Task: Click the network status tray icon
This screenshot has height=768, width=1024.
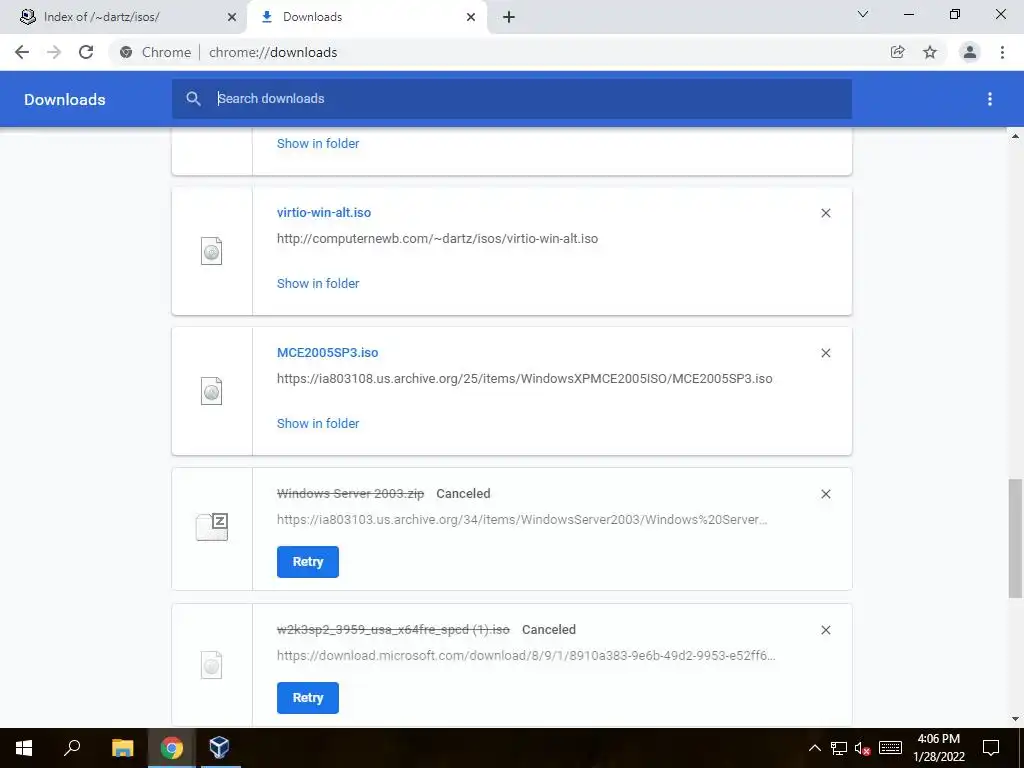Action: coord(839,748)
